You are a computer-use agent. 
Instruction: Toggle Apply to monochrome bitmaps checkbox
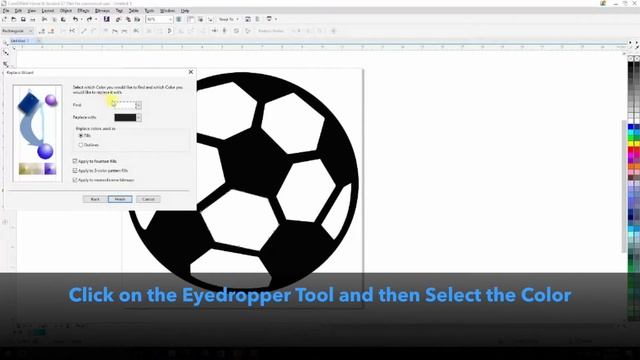(75, 180)
